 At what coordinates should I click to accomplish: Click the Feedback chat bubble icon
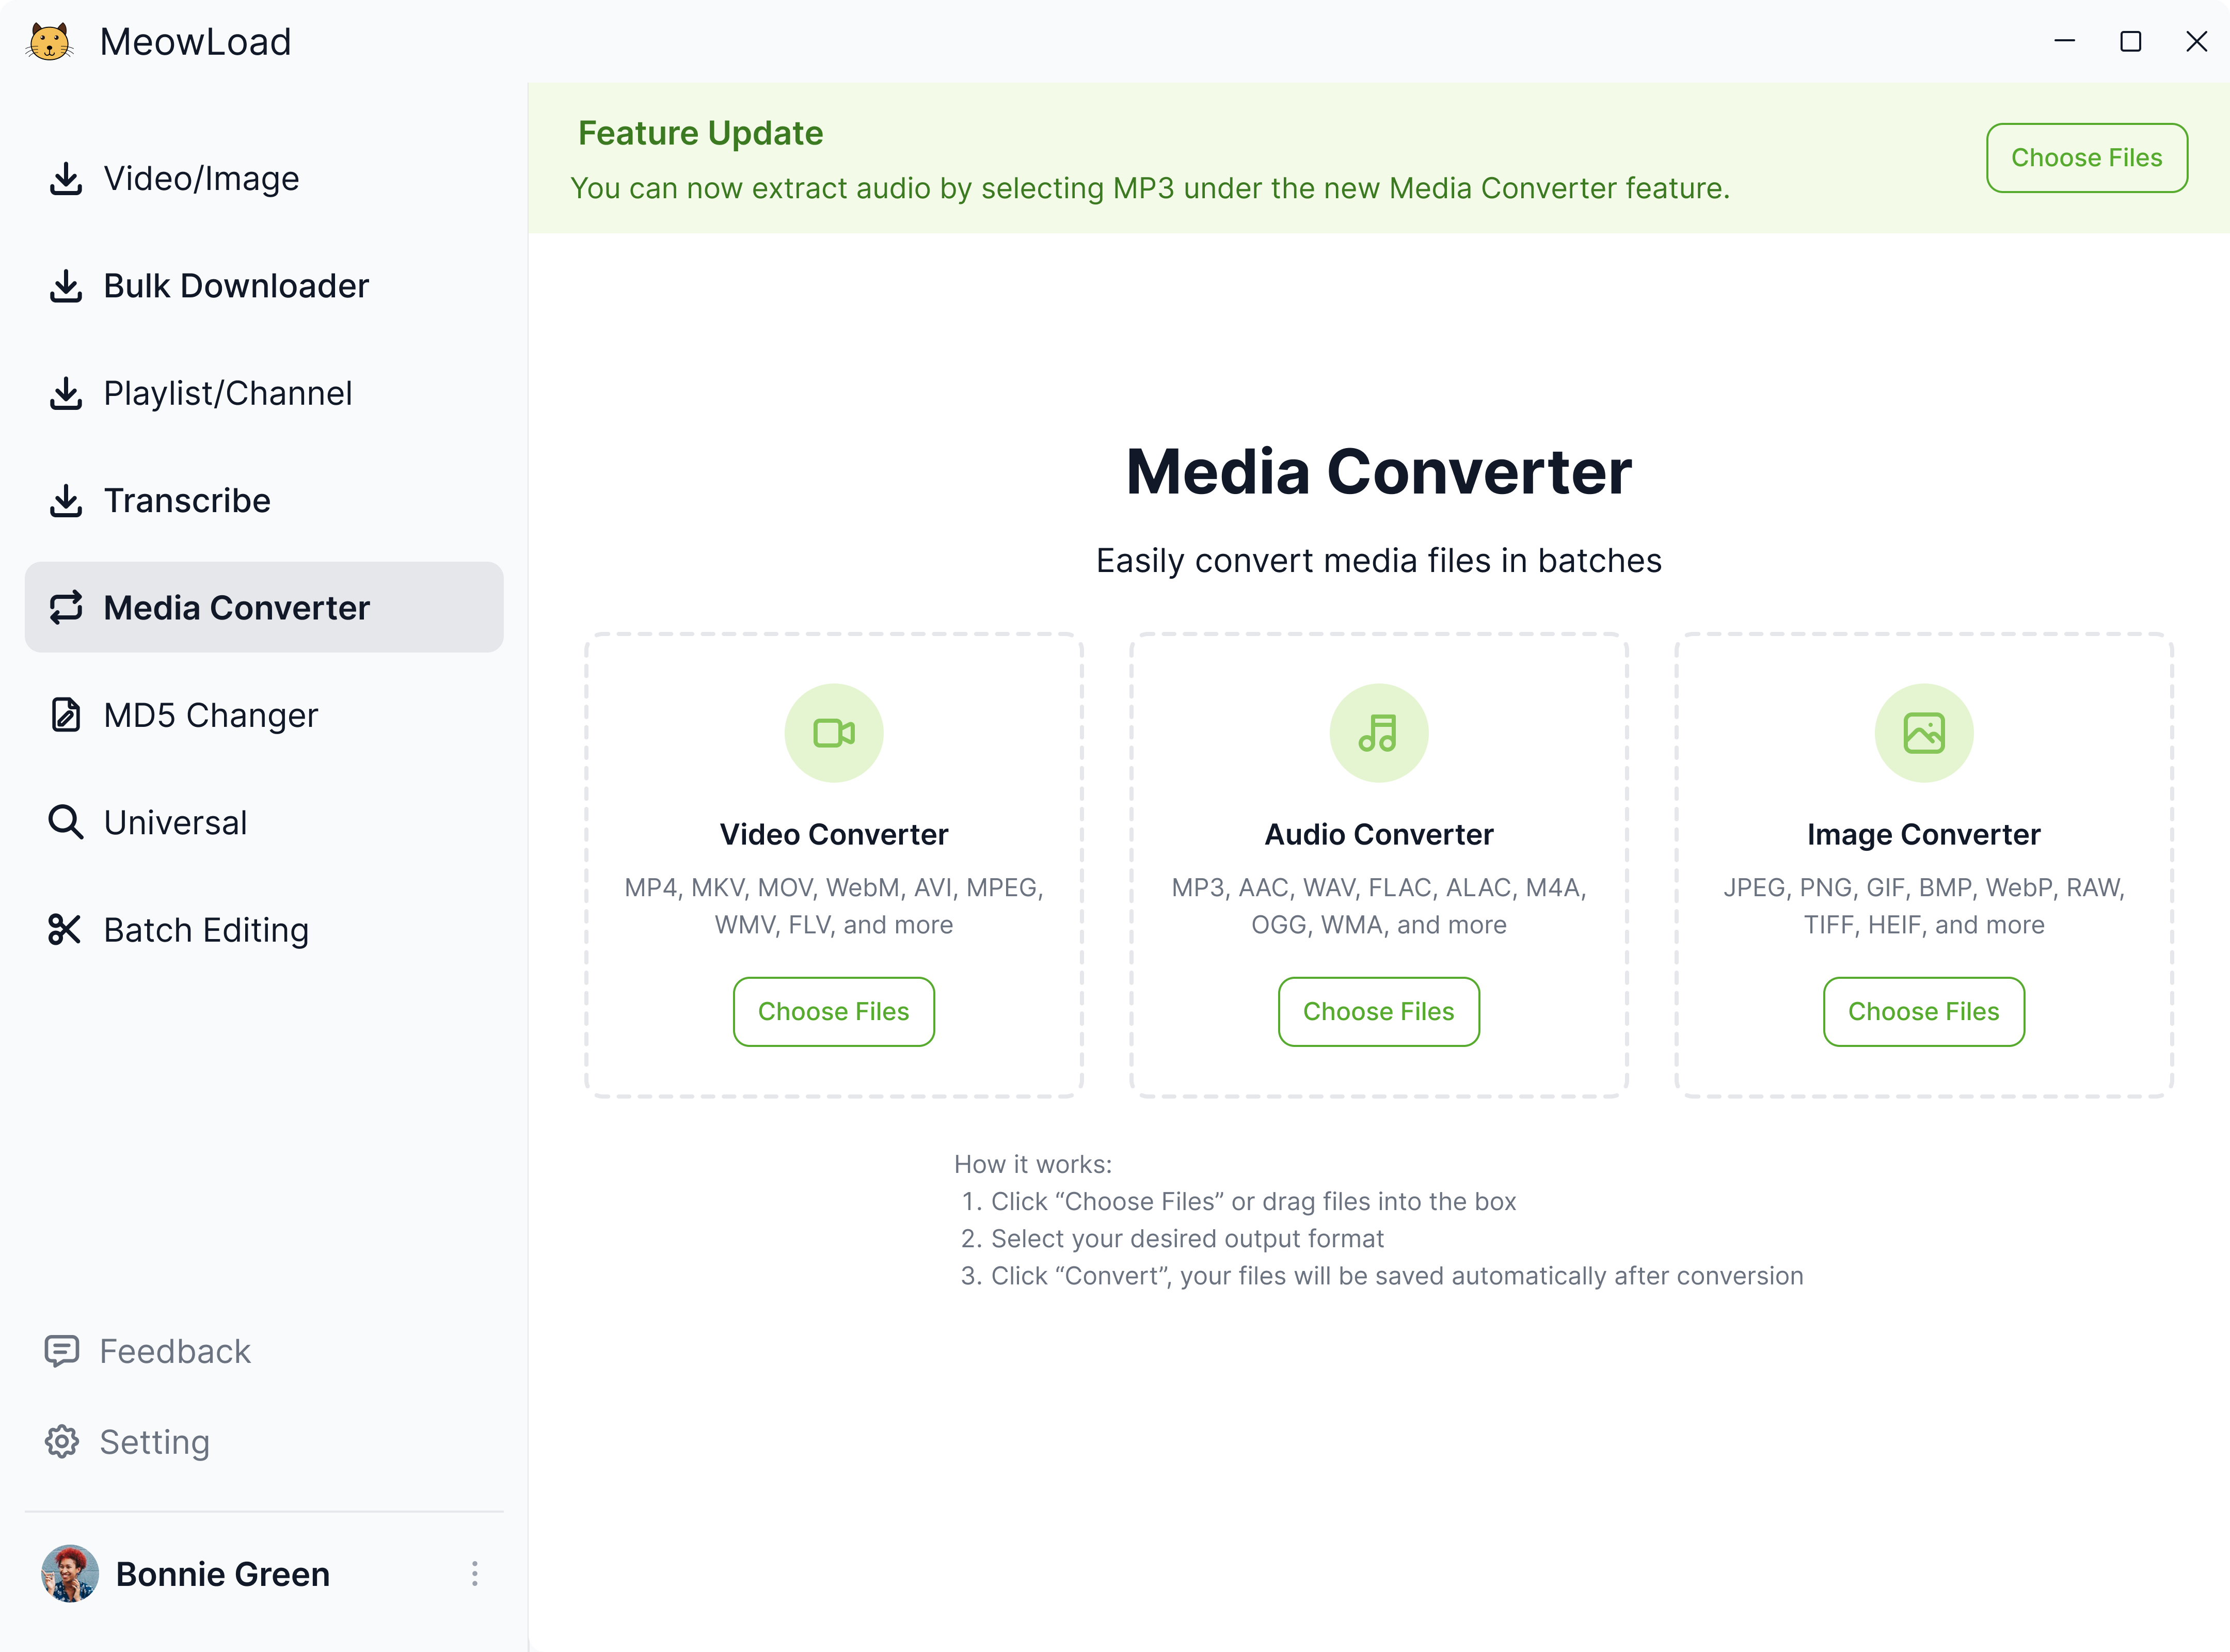coord(62,1351)
